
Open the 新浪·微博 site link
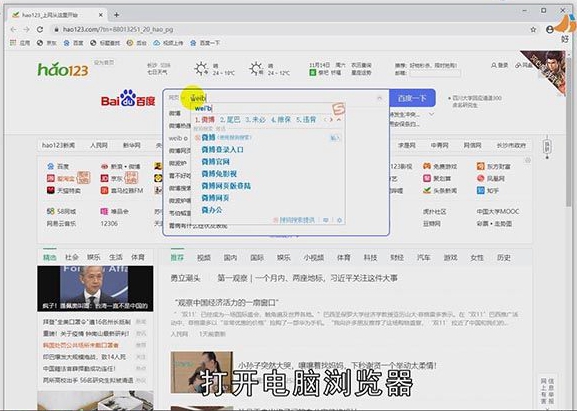(121, 167)
